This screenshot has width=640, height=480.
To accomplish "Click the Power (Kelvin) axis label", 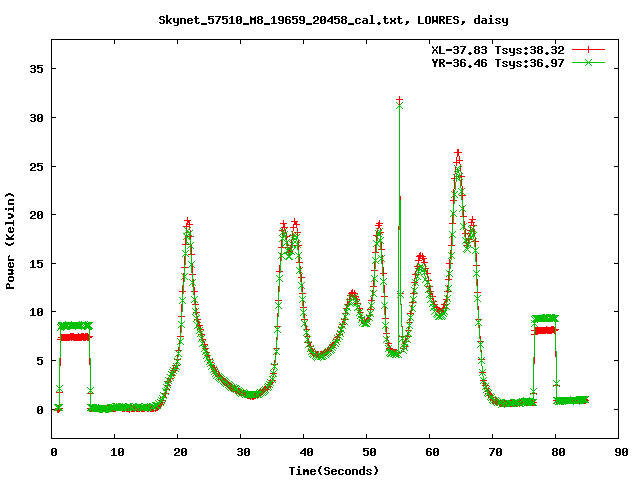I will [10, 241].
